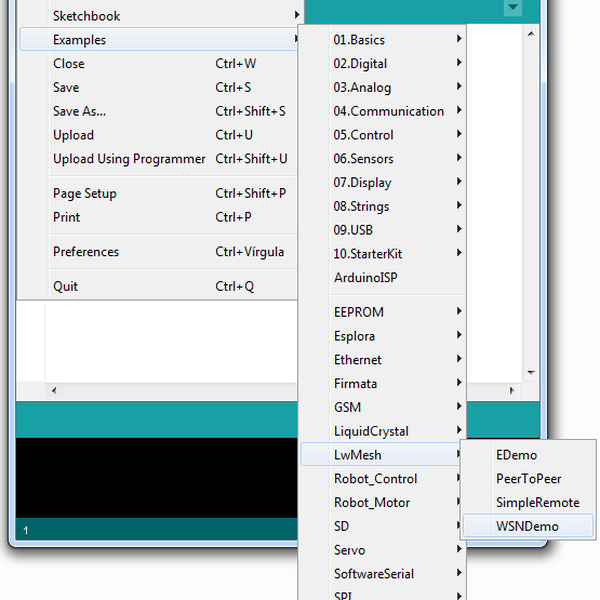Click Save As... in File menu
Screen dimensions: 600x600
[x=80, y=111]
